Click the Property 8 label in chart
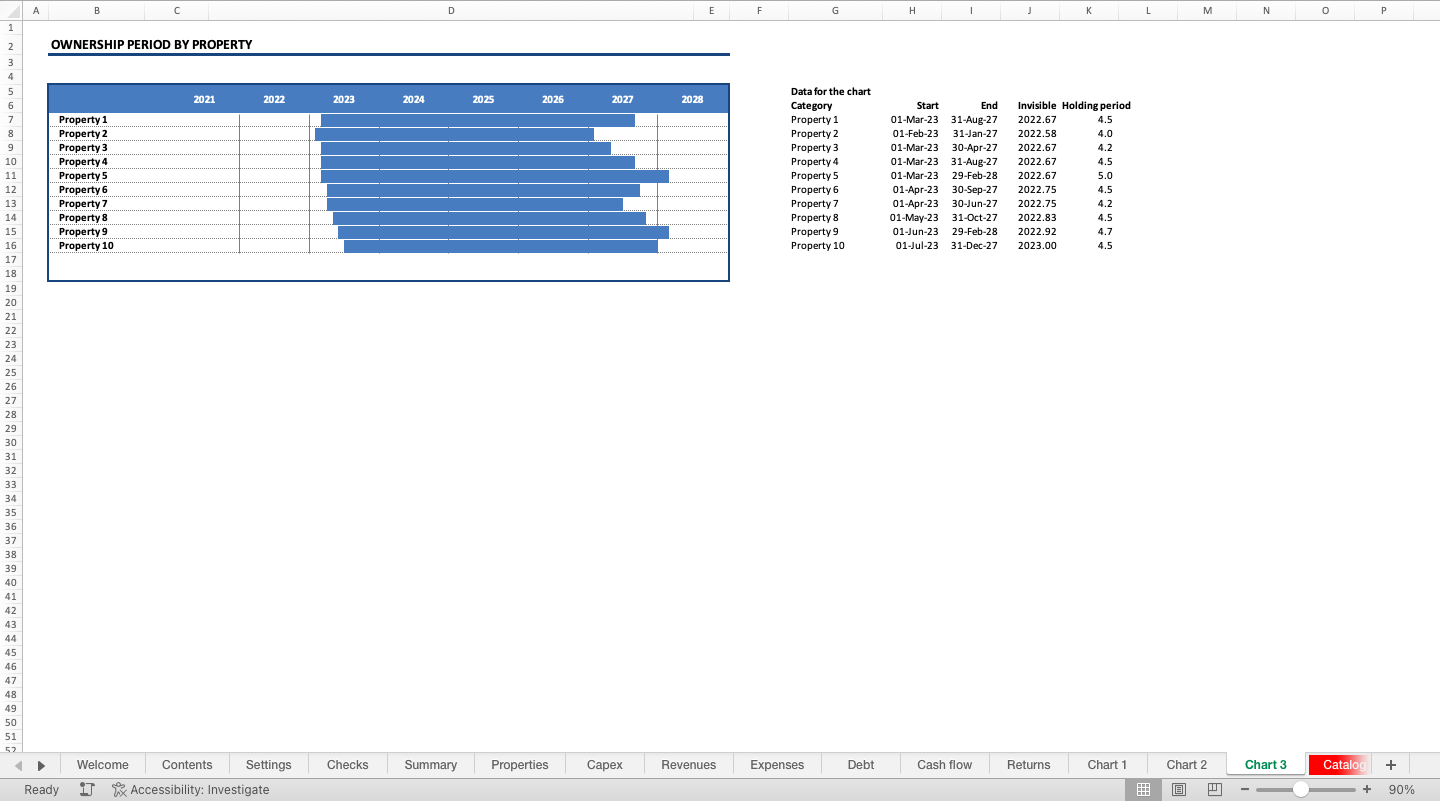The height and width of the screenshot is (801, 1440). [x=83, y=217]
